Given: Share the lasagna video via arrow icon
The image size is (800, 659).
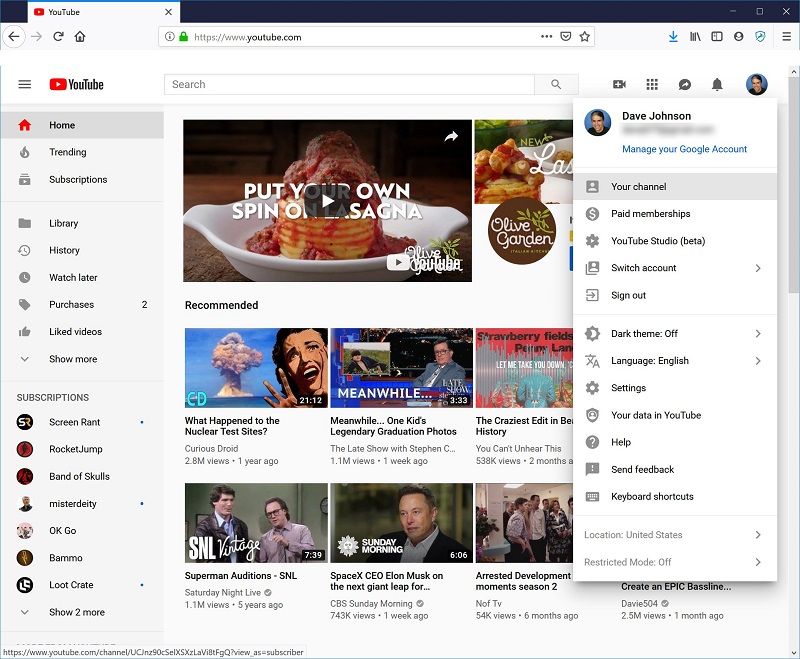Looking at the screenshot, I should coord(451,136).
